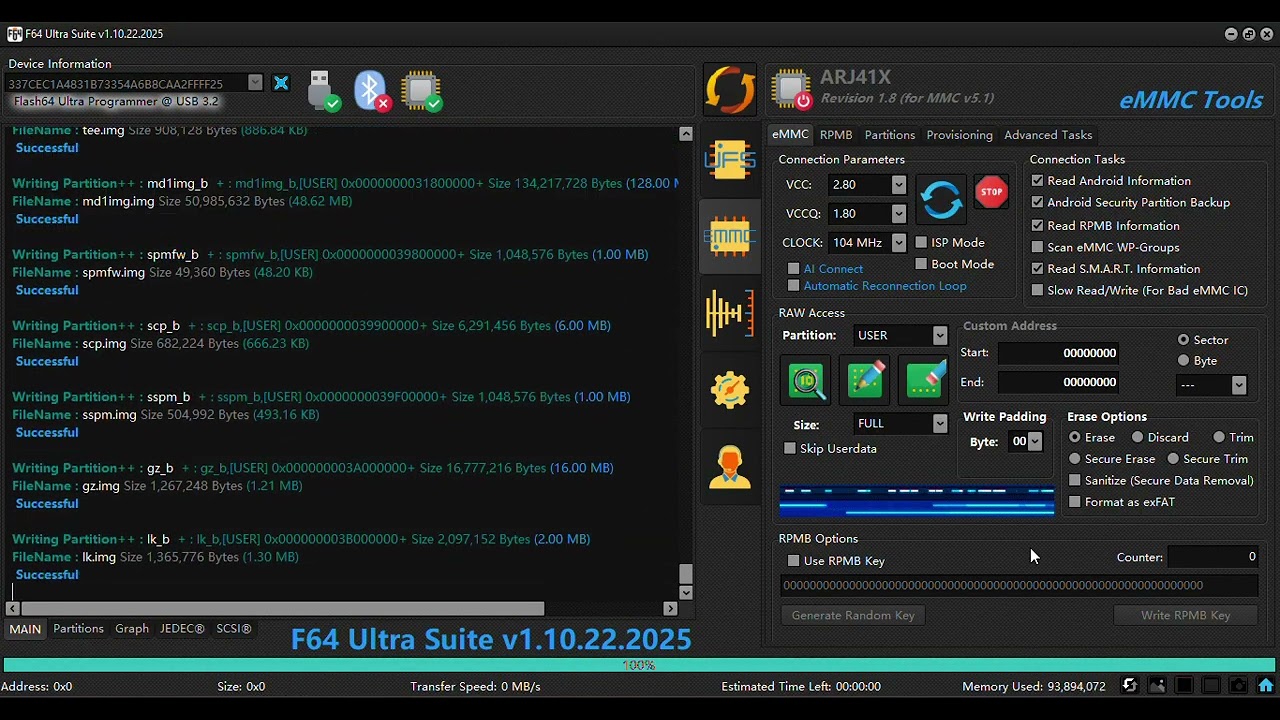Select the Discard erase option
The width and height of the screenshot is (1280, 720).
coord(1137,437)
